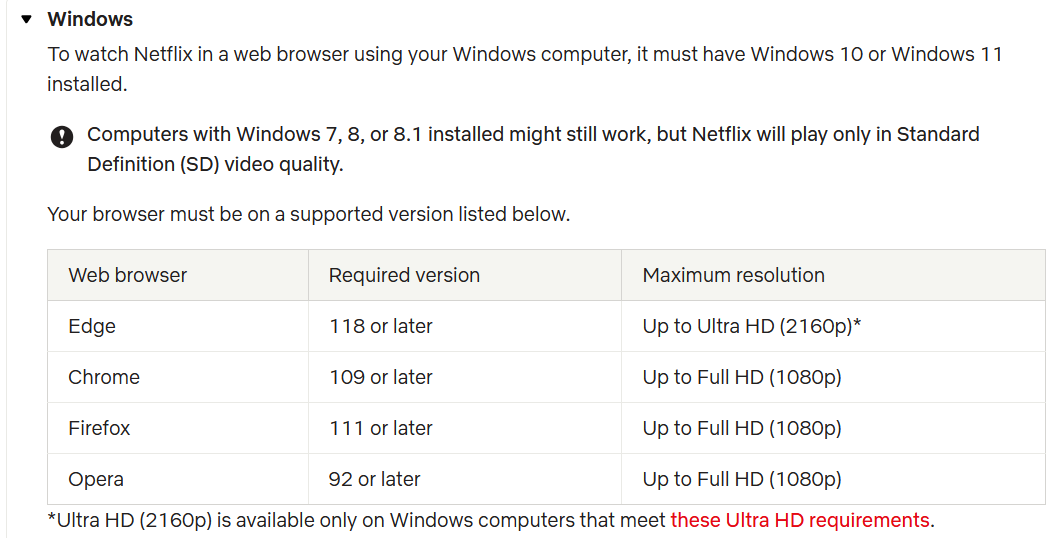Image resolution: width=1052 pixels, height=538 pixels.
Task: Click the Up to Ultra HD (2160p) cell
Action: coord(833,326)
